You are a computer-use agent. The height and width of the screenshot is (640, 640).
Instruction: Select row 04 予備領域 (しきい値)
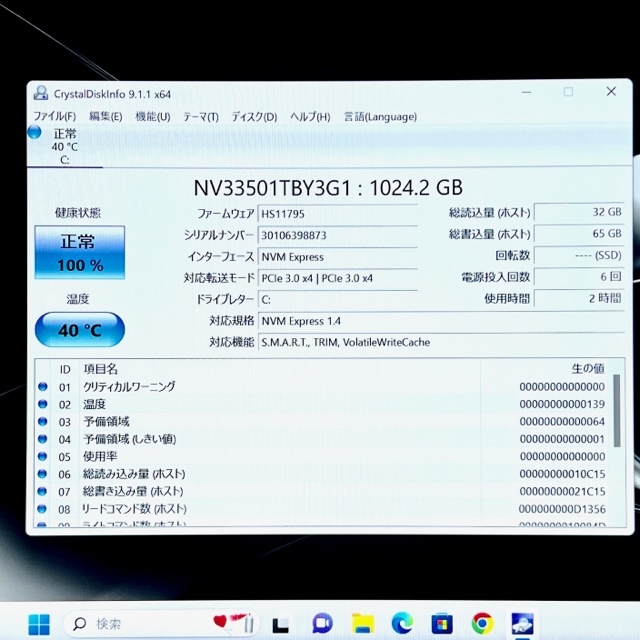click(x=322, y=439)
